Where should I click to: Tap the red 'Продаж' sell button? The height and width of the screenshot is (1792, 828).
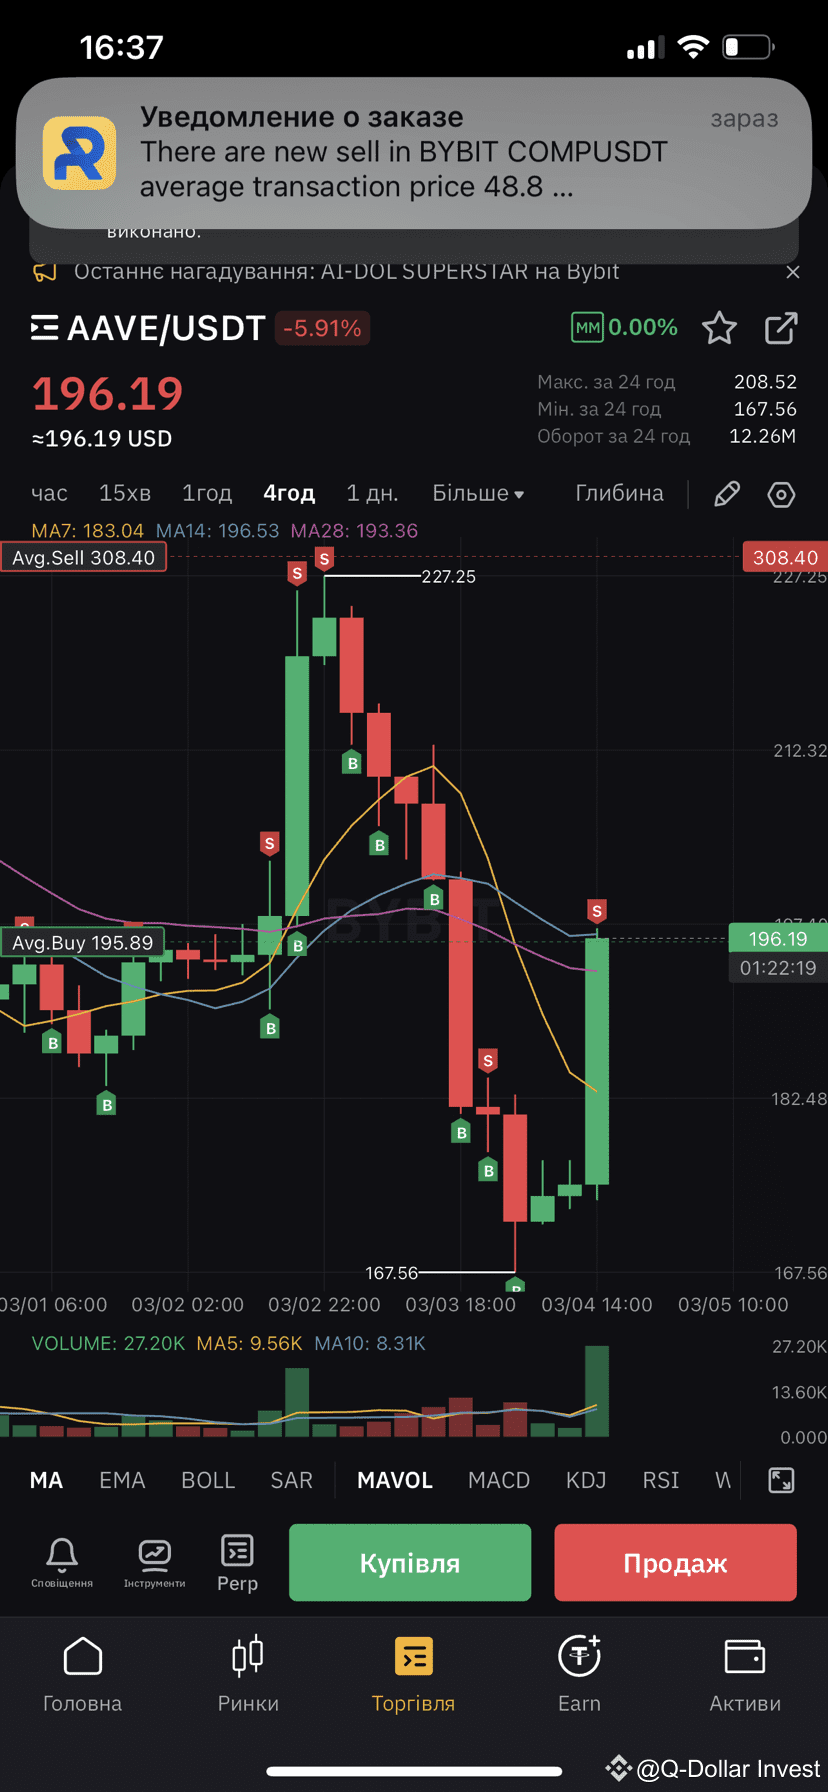click(675, 1563)
